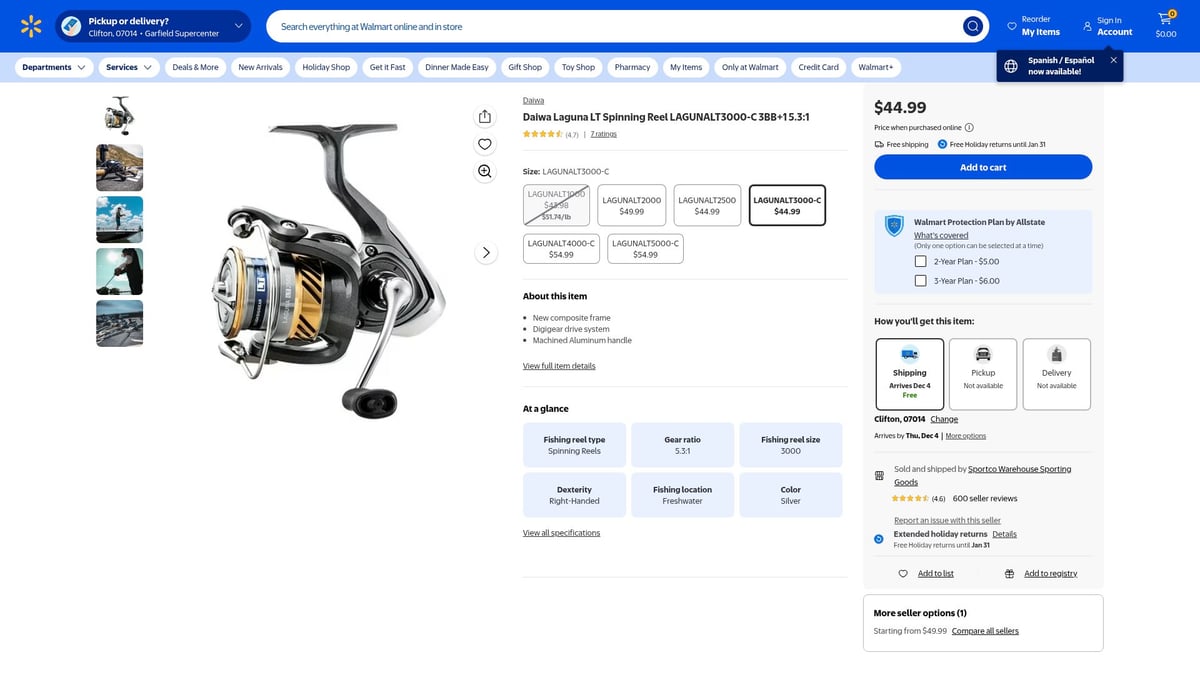1200x675 pixels.
Task: Check the 3-Year Plan protection checkbox
Action: [x=920, y=280]
